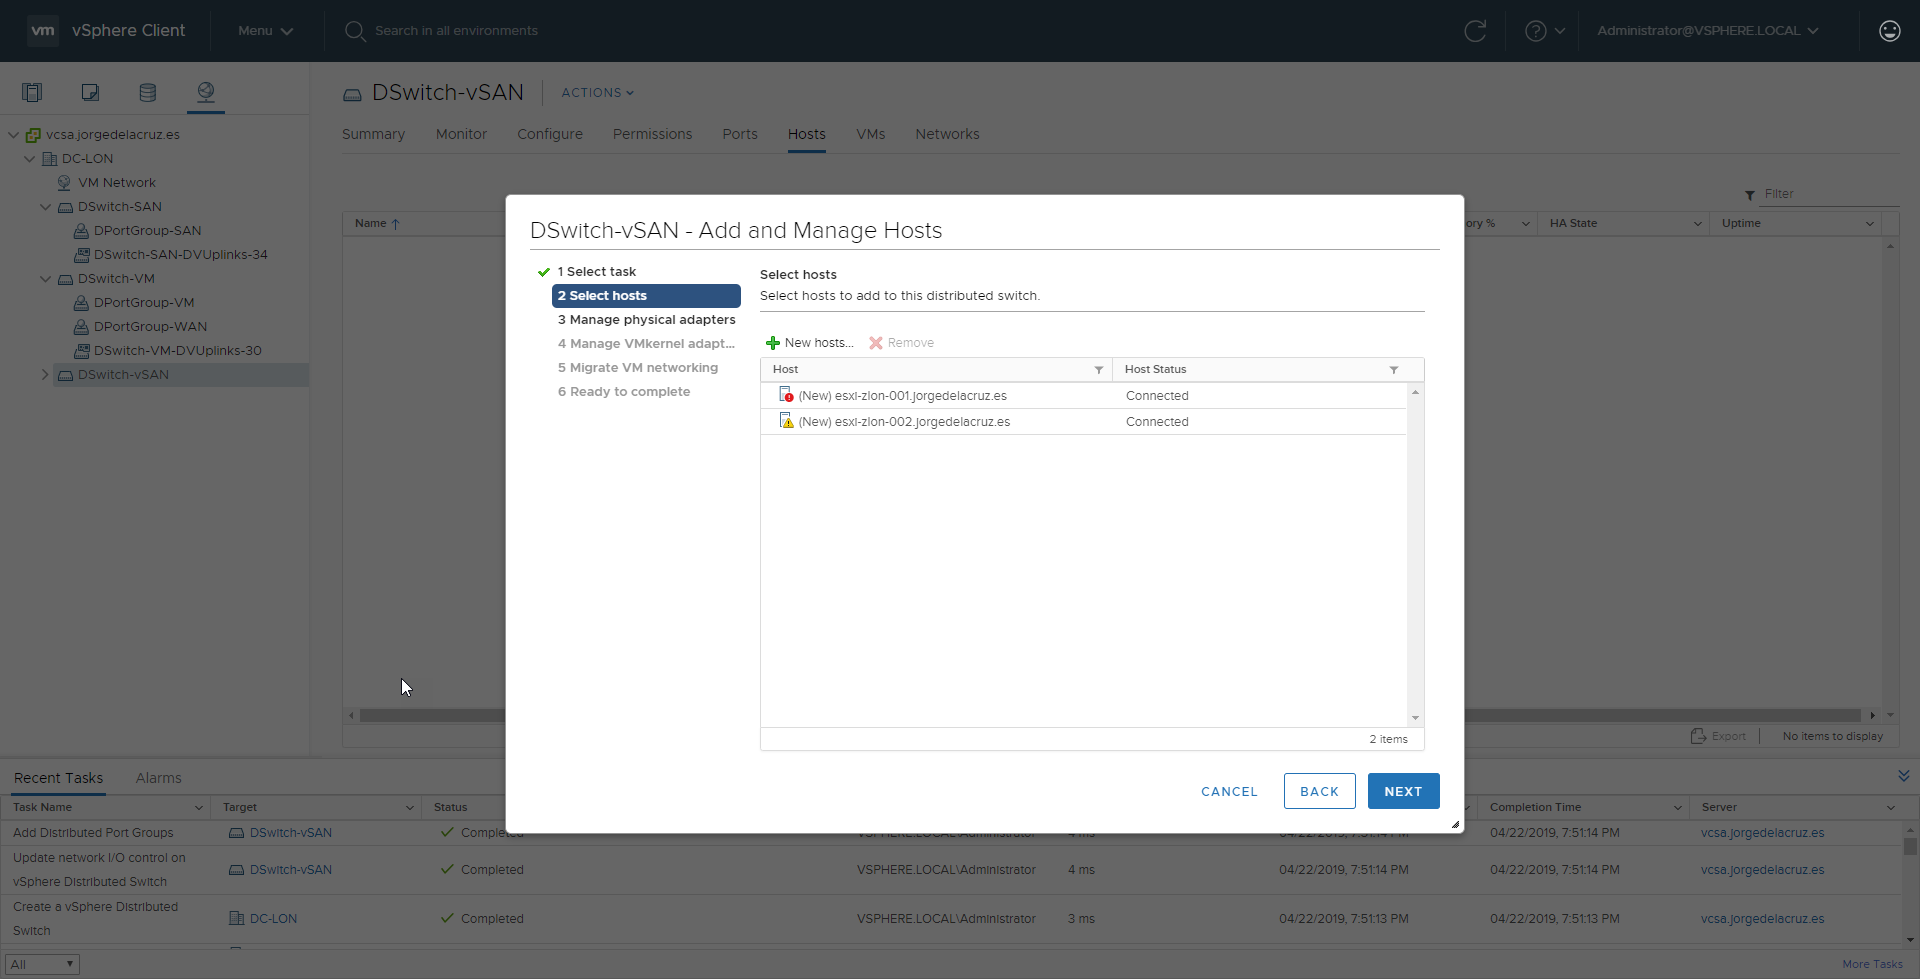1920x979 pixels.
Task: Click the BACK button in the wizard
Action: [x=1319, y=791]
